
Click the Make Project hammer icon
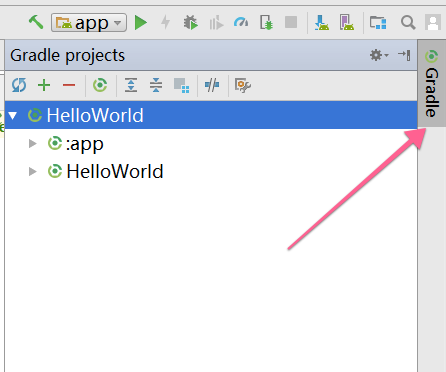click(36, 22)
